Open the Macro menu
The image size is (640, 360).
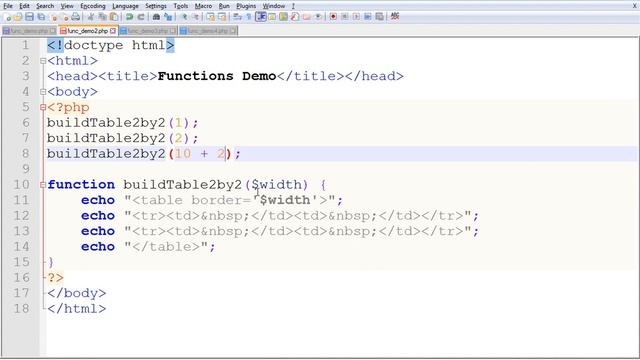(203, 6)
